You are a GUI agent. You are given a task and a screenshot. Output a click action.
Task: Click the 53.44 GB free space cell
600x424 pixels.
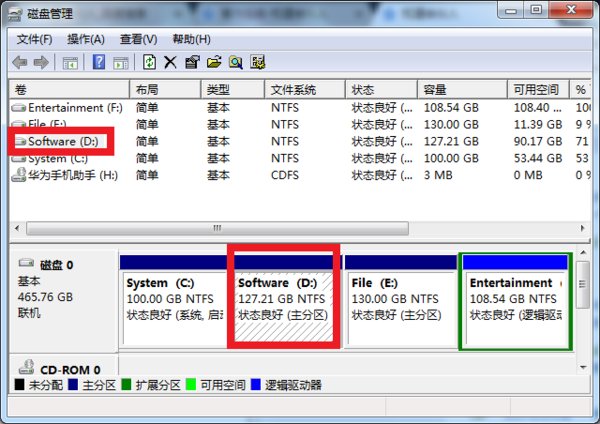(x=538, y=158)
